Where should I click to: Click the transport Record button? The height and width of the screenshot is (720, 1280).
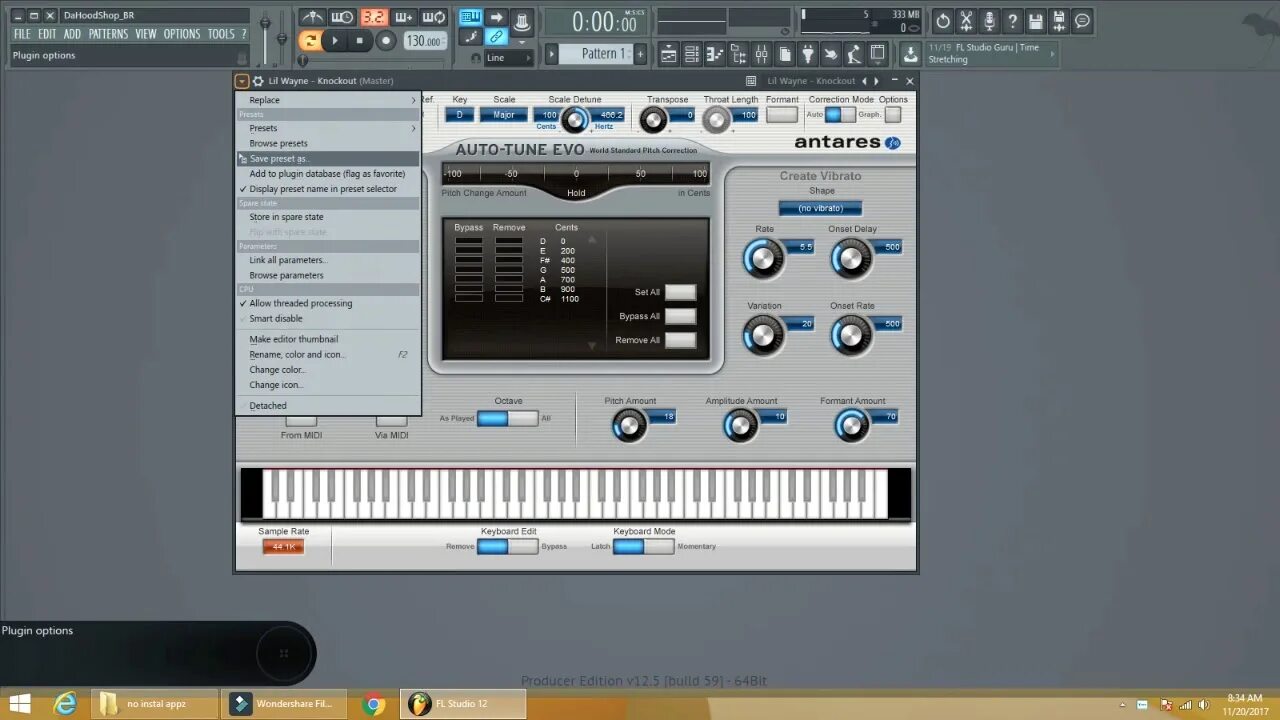386,41
